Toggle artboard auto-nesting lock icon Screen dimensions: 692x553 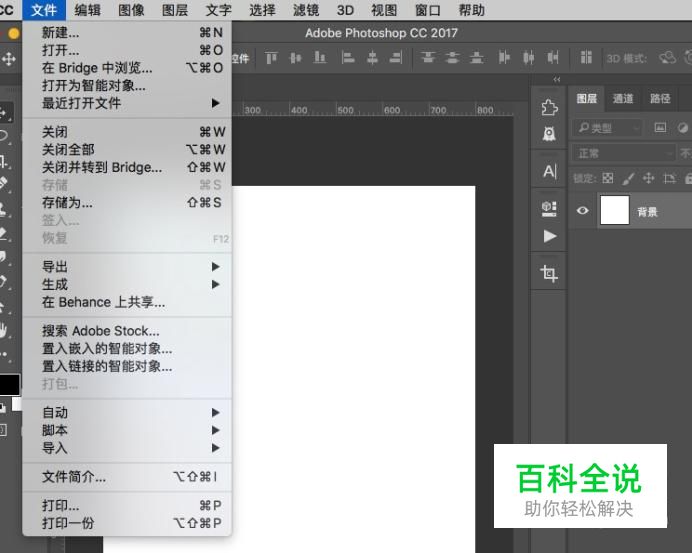click(x=669, y=178)
